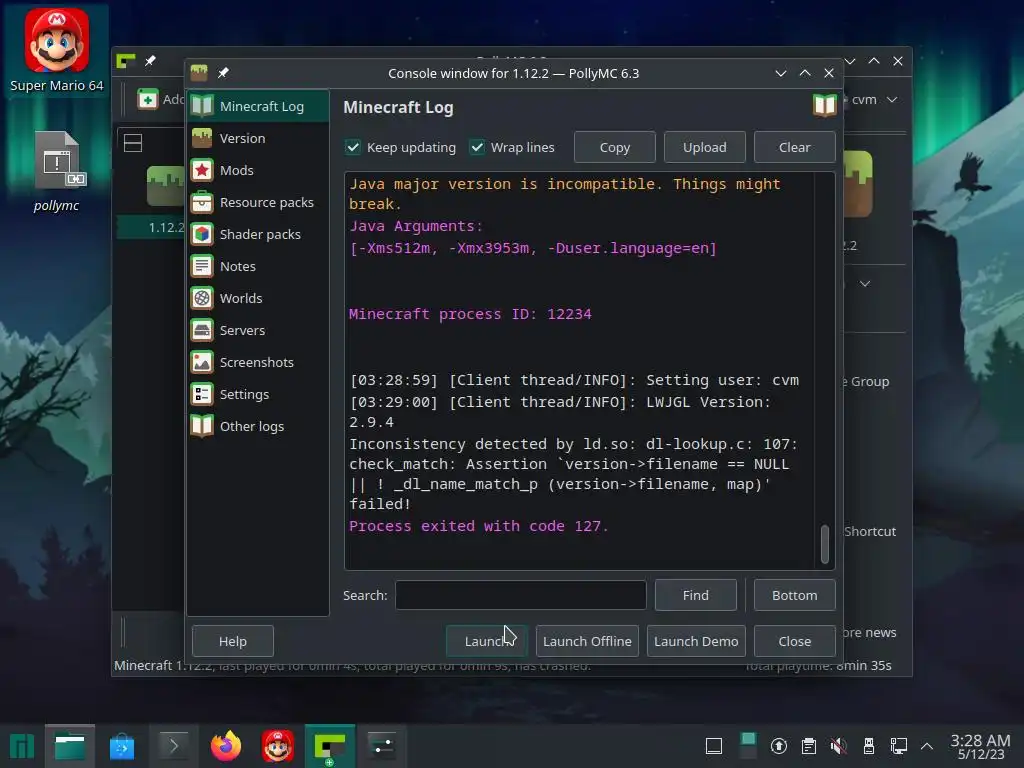Screen dimensions: 1024x768
Task: Toggle the Keep updating checkbox
Action: (353, 147)
